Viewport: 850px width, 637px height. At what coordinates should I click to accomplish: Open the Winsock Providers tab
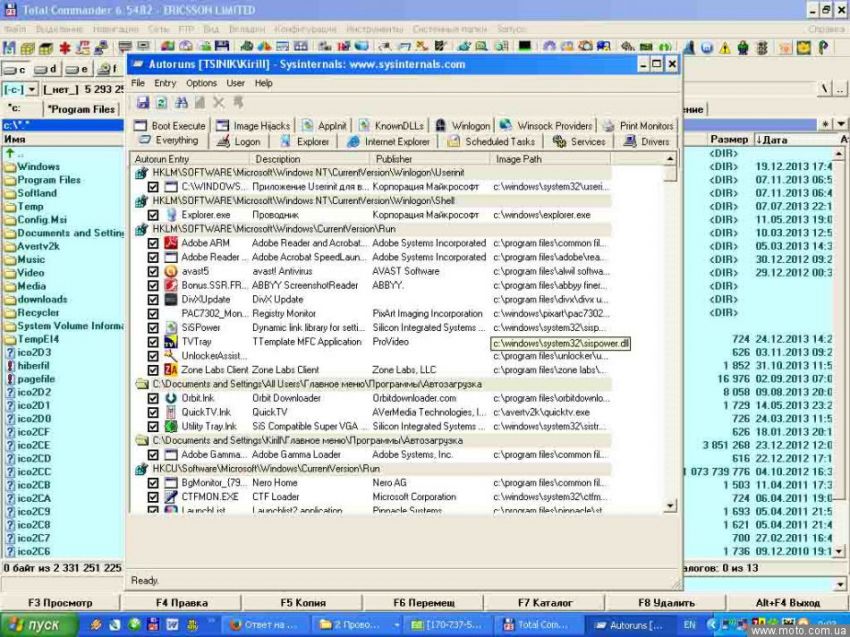(546, 126)
